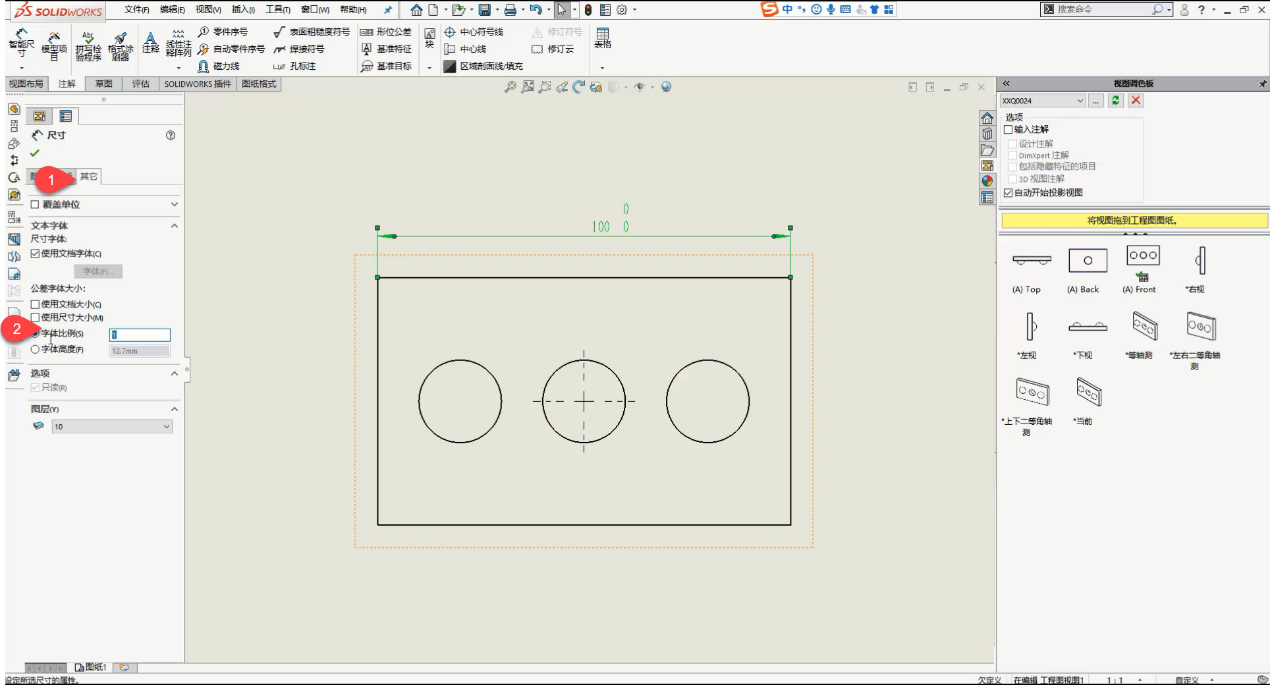
Task: Click the Datum Target (基准目标) tool
Action: coord(386,66)
